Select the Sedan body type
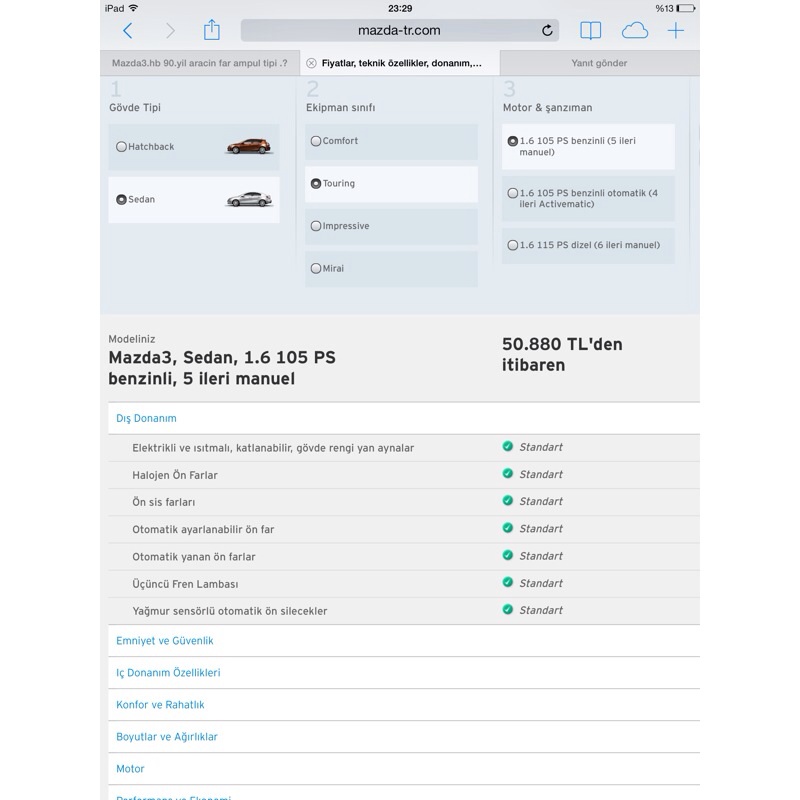Screen dimensions: 800x800 pos(194,199)
